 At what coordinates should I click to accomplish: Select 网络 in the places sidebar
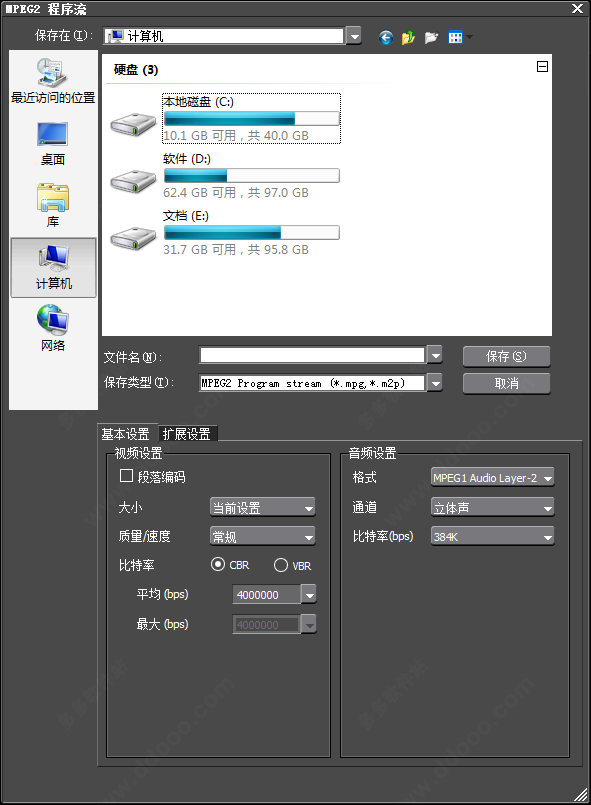click(x=53, y=329)
